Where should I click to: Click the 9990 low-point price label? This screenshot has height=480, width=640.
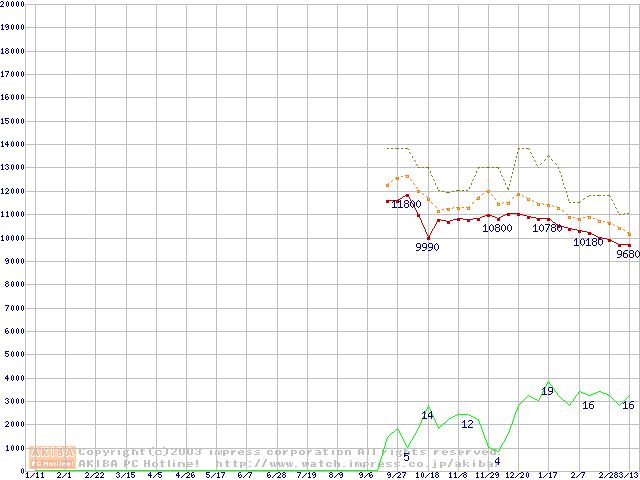(x=427, y=247)
